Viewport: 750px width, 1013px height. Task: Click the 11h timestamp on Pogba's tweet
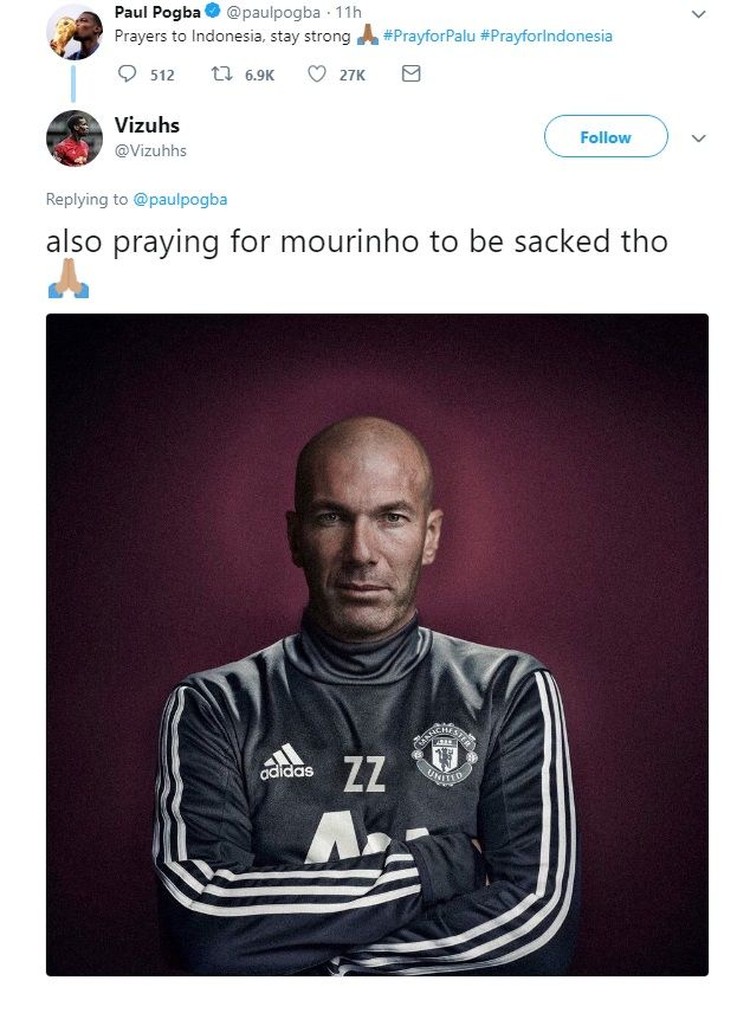(x=348, y=12)
